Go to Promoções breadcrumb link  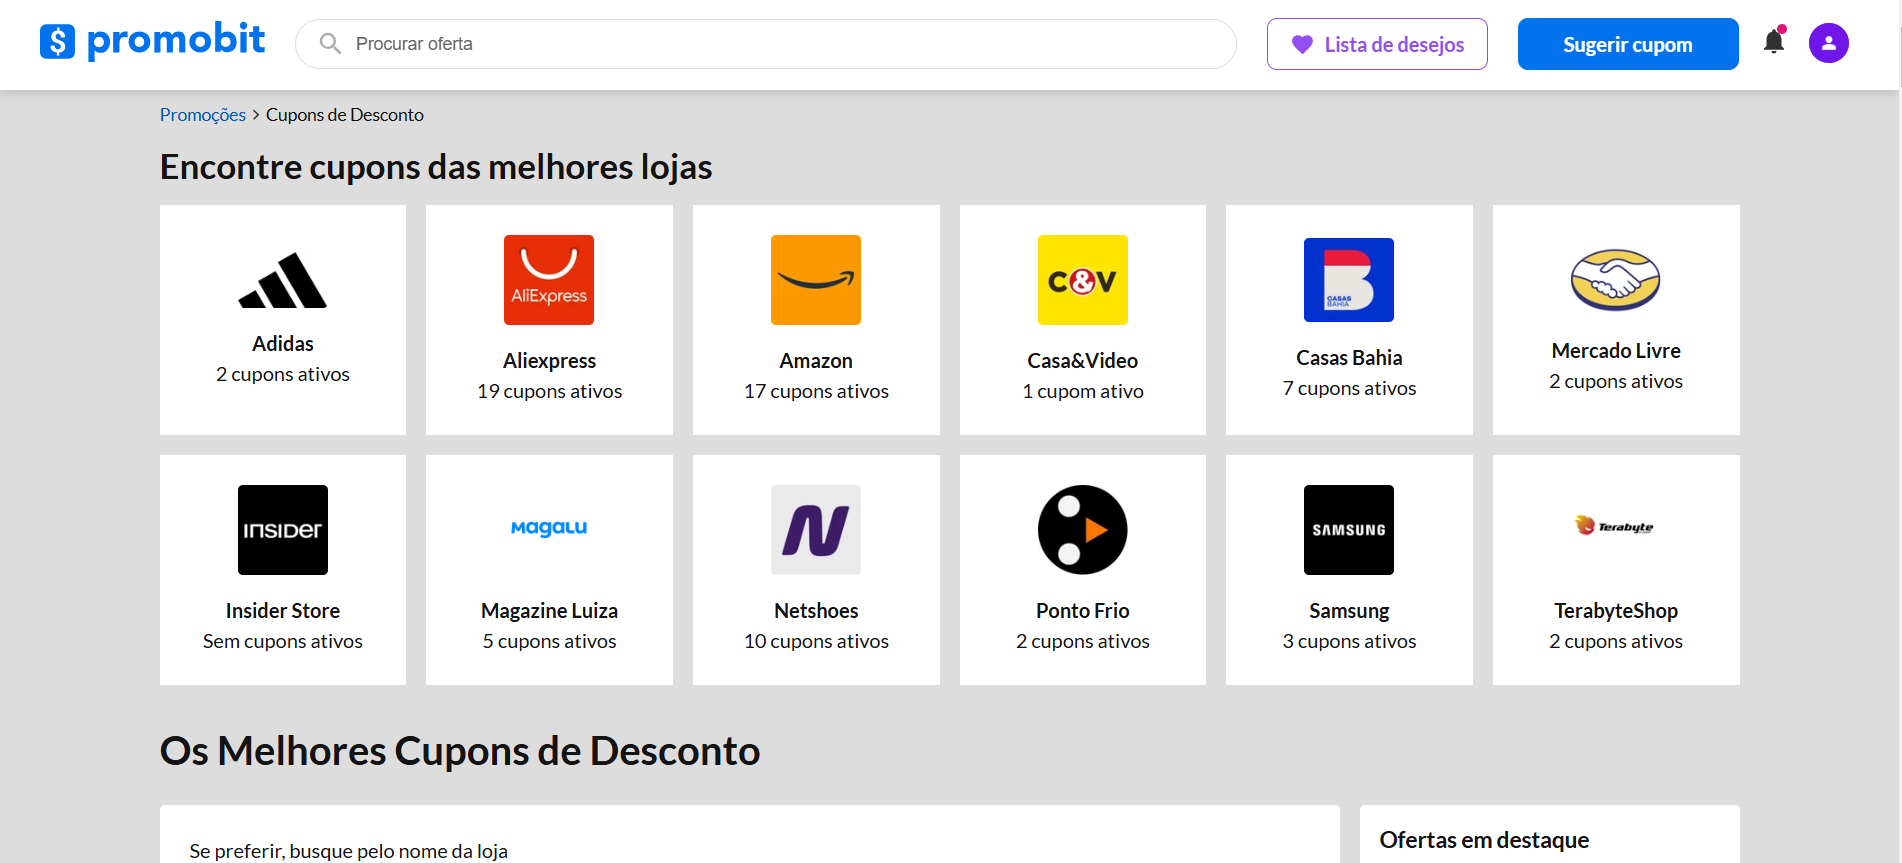coord(203,115)
